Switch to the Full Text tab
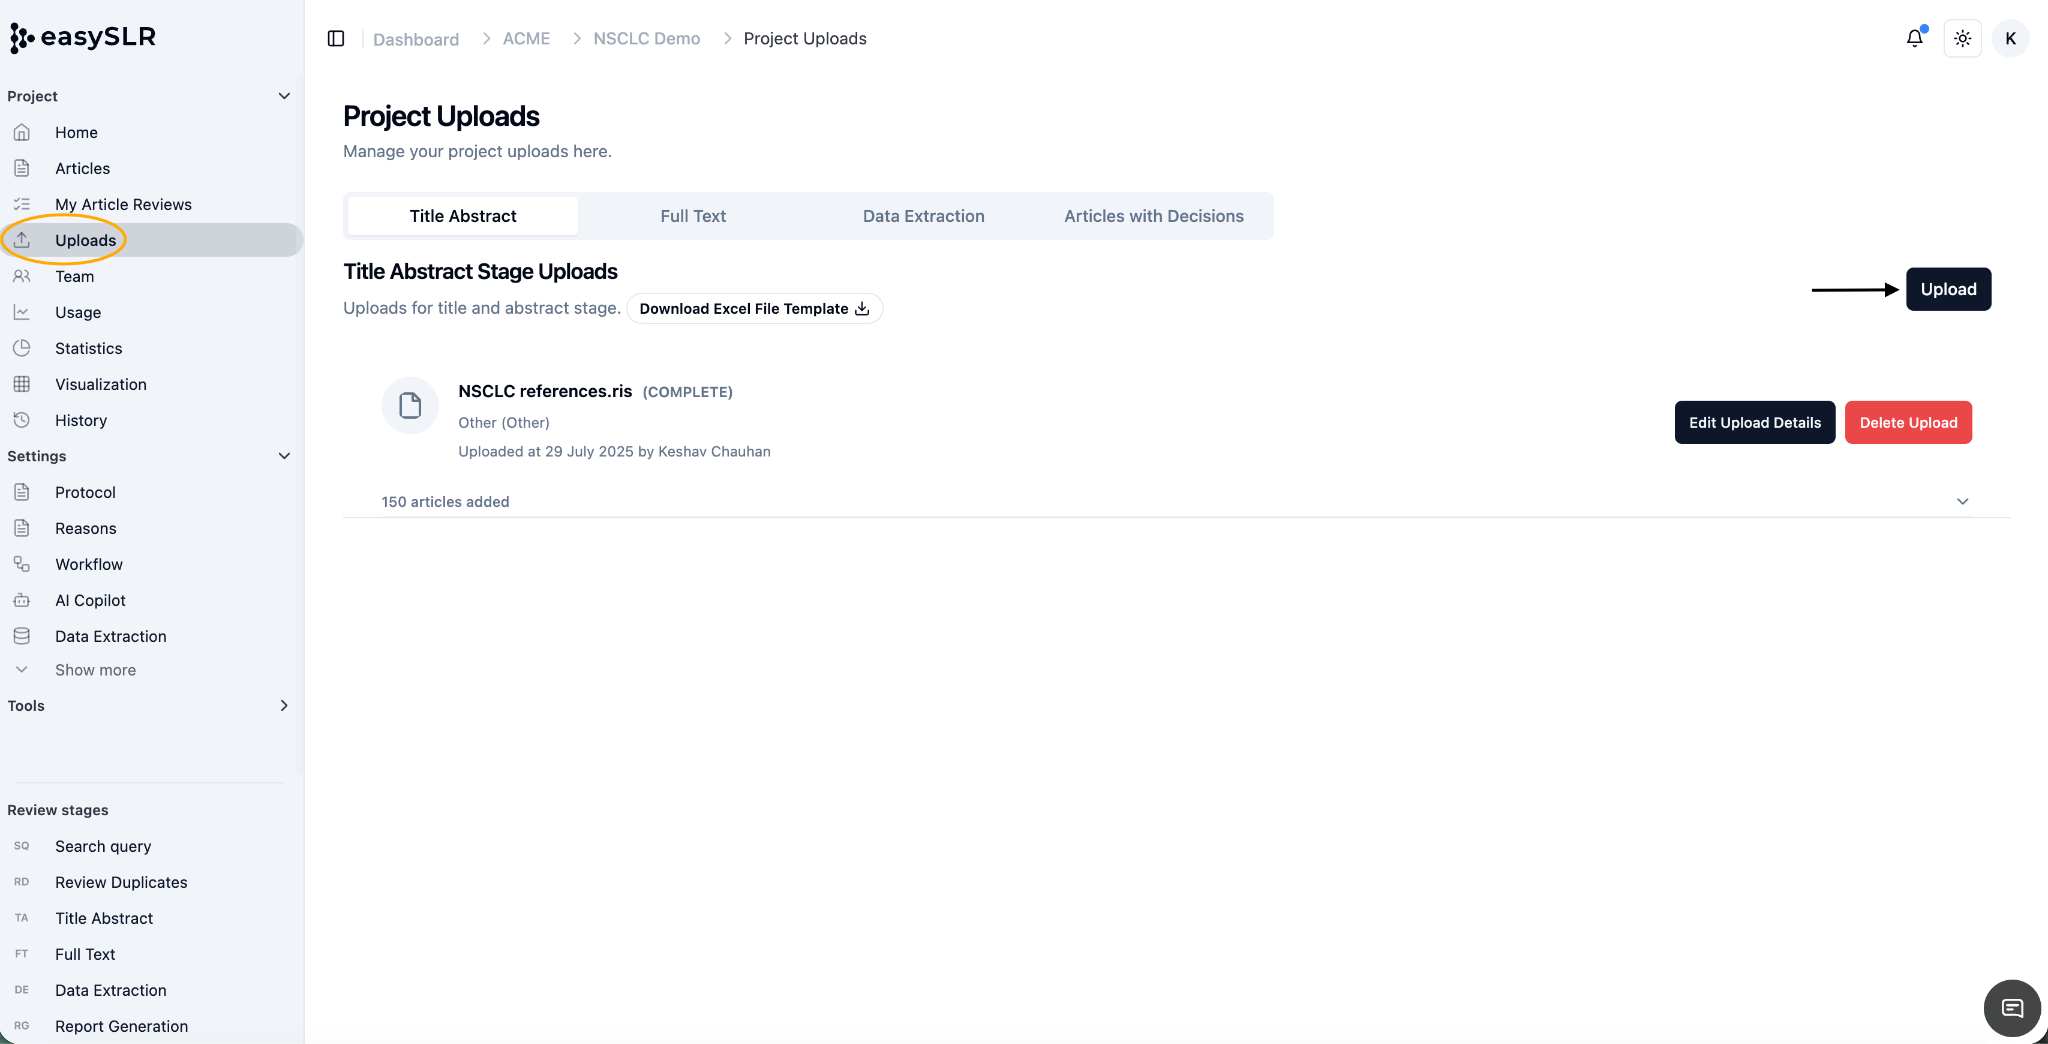This screenshot has width=2048, height=1044. [693, 216]
